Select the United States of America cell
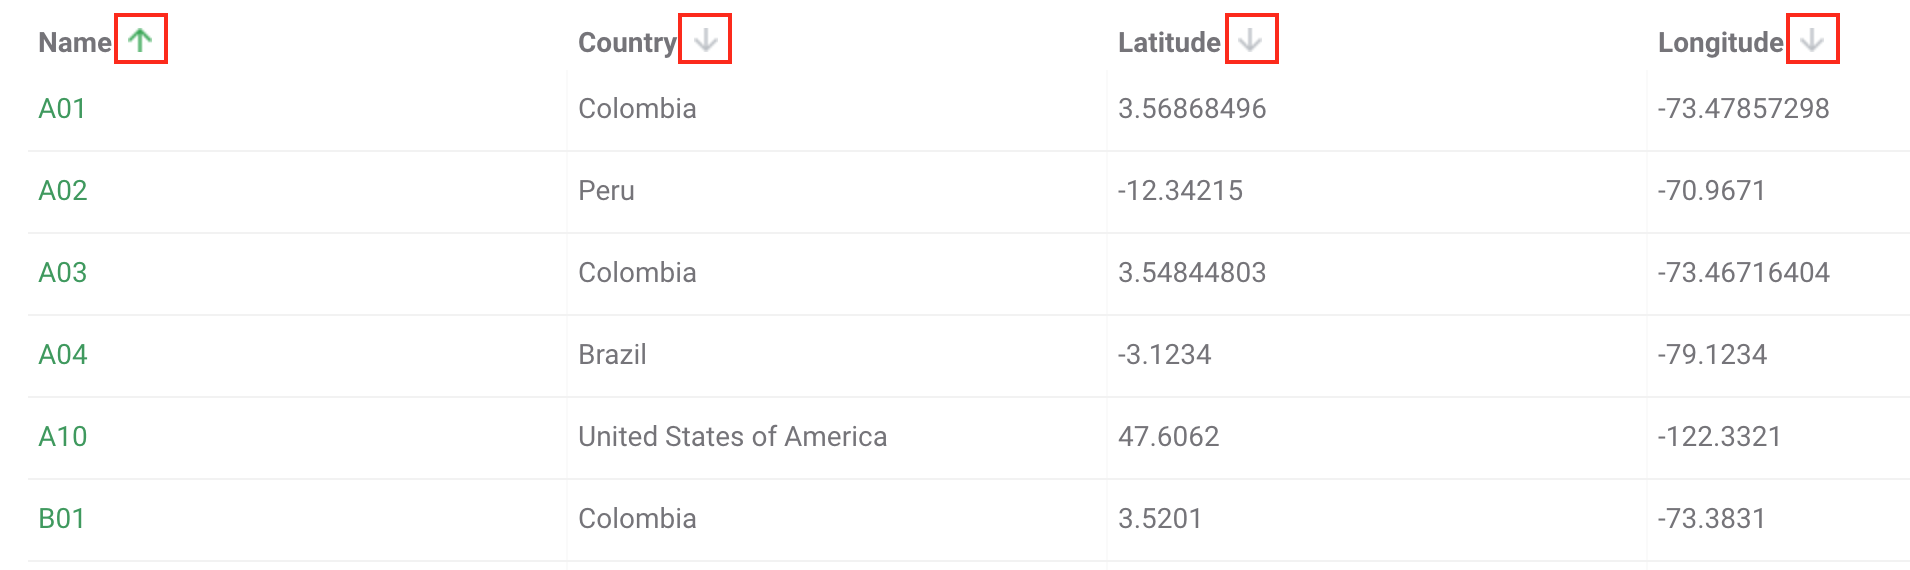 point(733,437)
